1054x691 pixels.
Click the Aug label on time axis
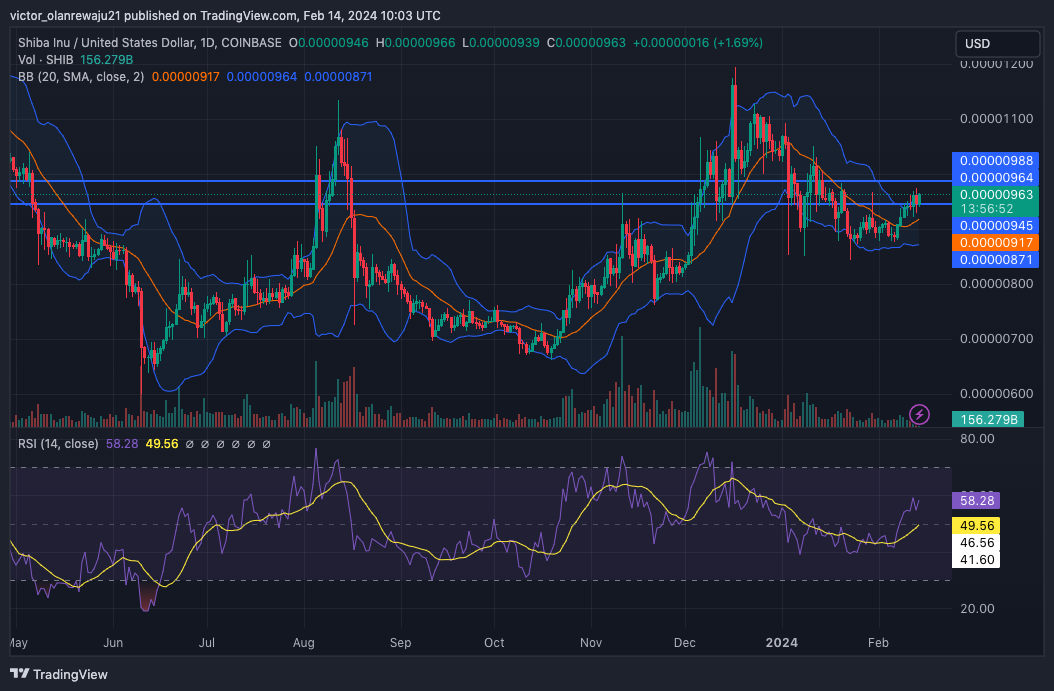[303, 643]
